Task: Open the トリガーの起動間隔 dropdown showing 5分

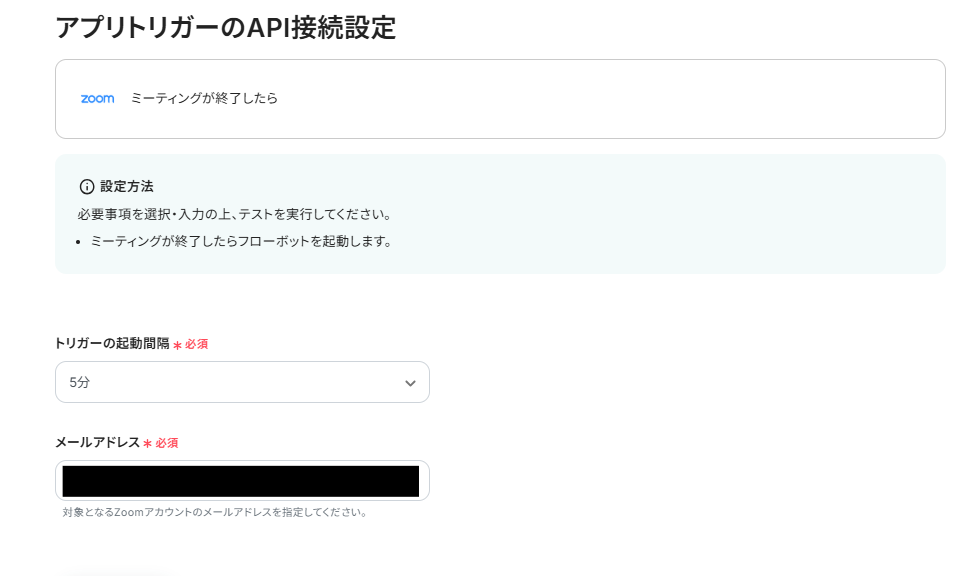Action: coord(242,382)
